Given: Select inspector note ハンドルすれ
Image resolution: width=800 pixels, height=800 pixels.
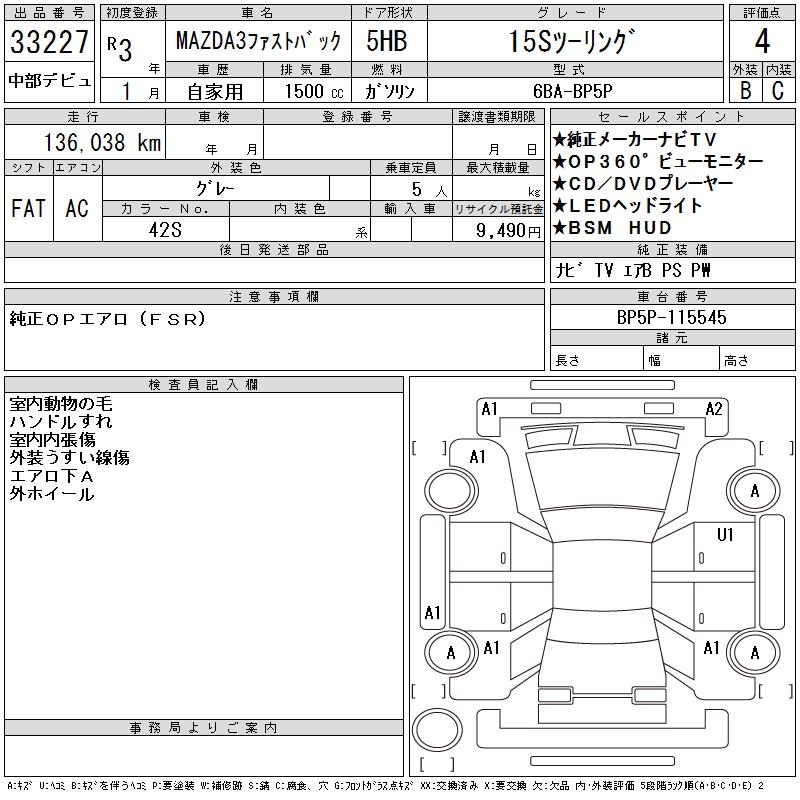Looking at the screenshot, I should tap(61, 422).
